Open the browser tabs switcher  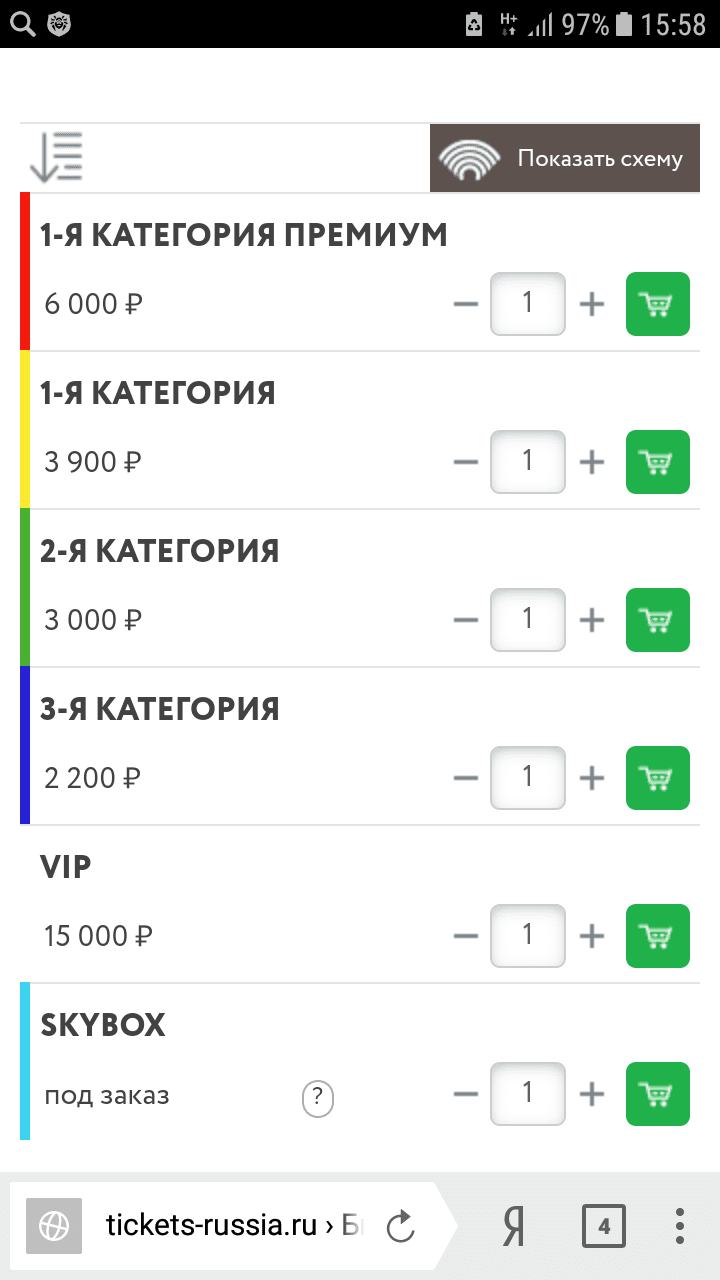[x=603, y=1226]
